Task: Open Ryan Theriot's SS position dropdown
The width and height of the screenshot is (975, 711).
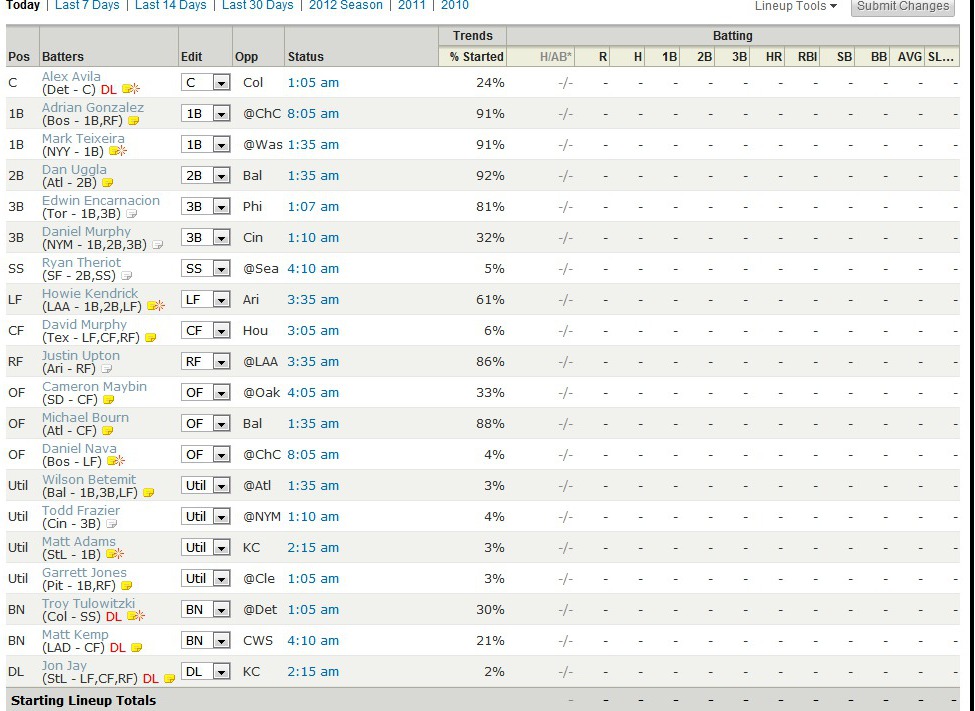Action: (206, 269)
